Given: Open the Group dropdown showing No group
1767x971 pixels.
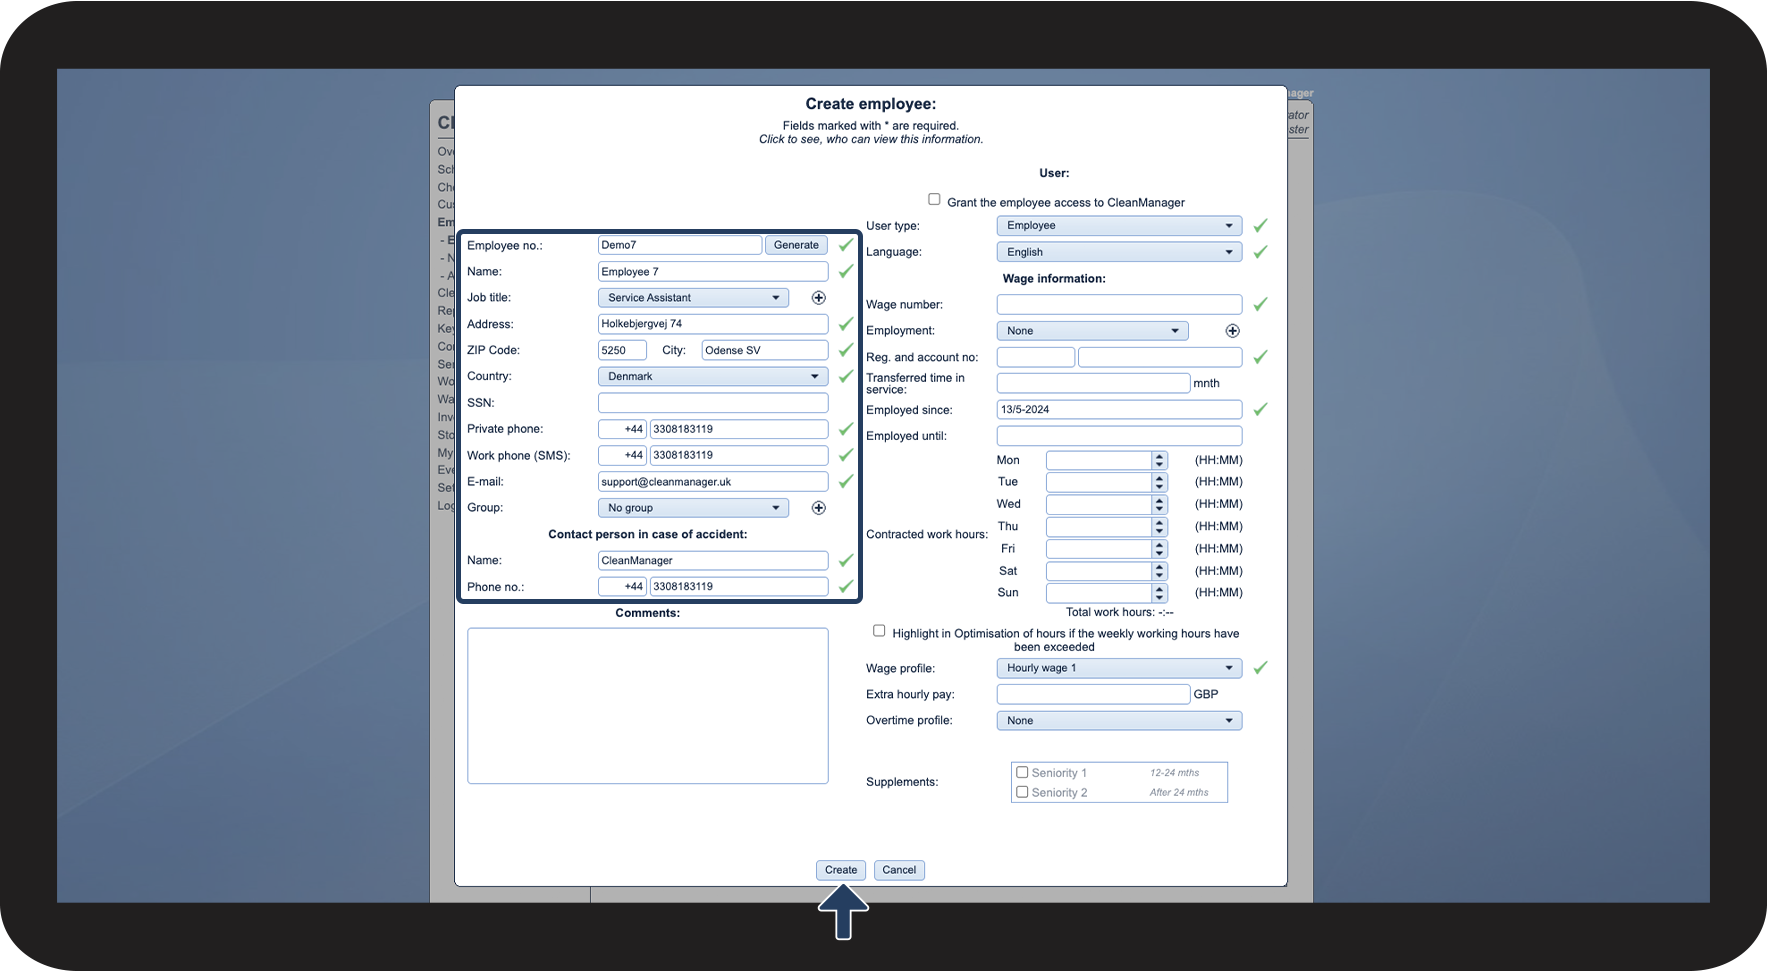Looking at the screenshot, I should [x=693, y=508].
